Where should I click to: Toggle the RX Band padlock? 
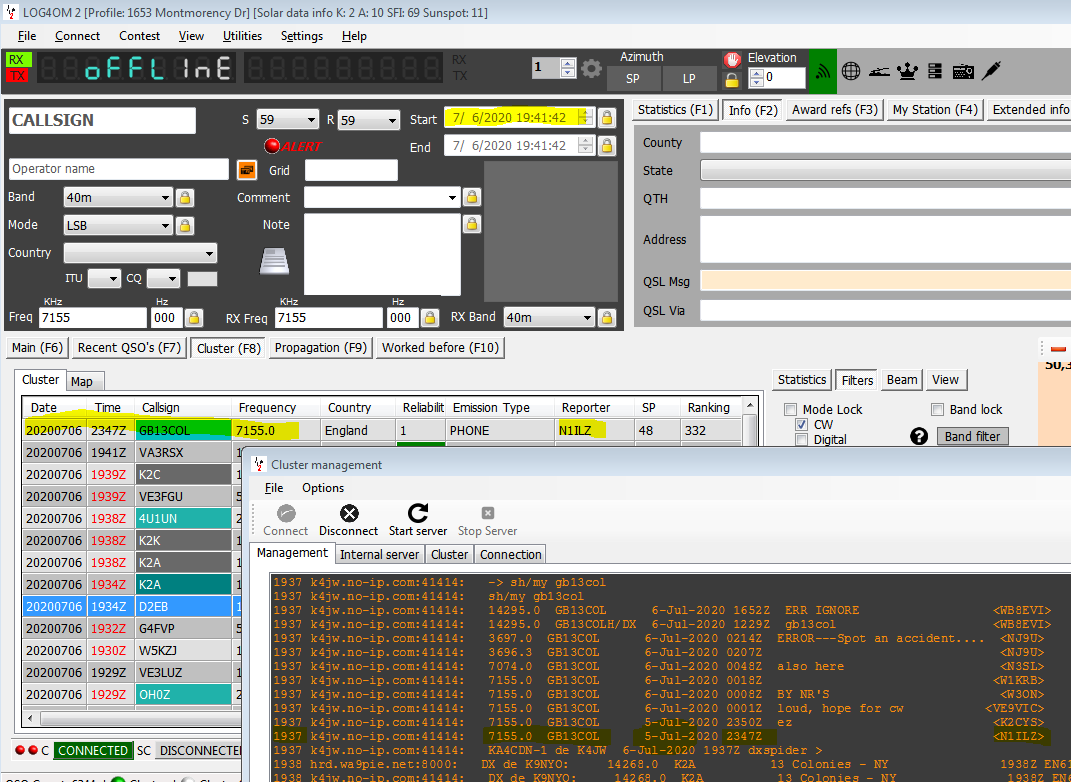[607, 318]
